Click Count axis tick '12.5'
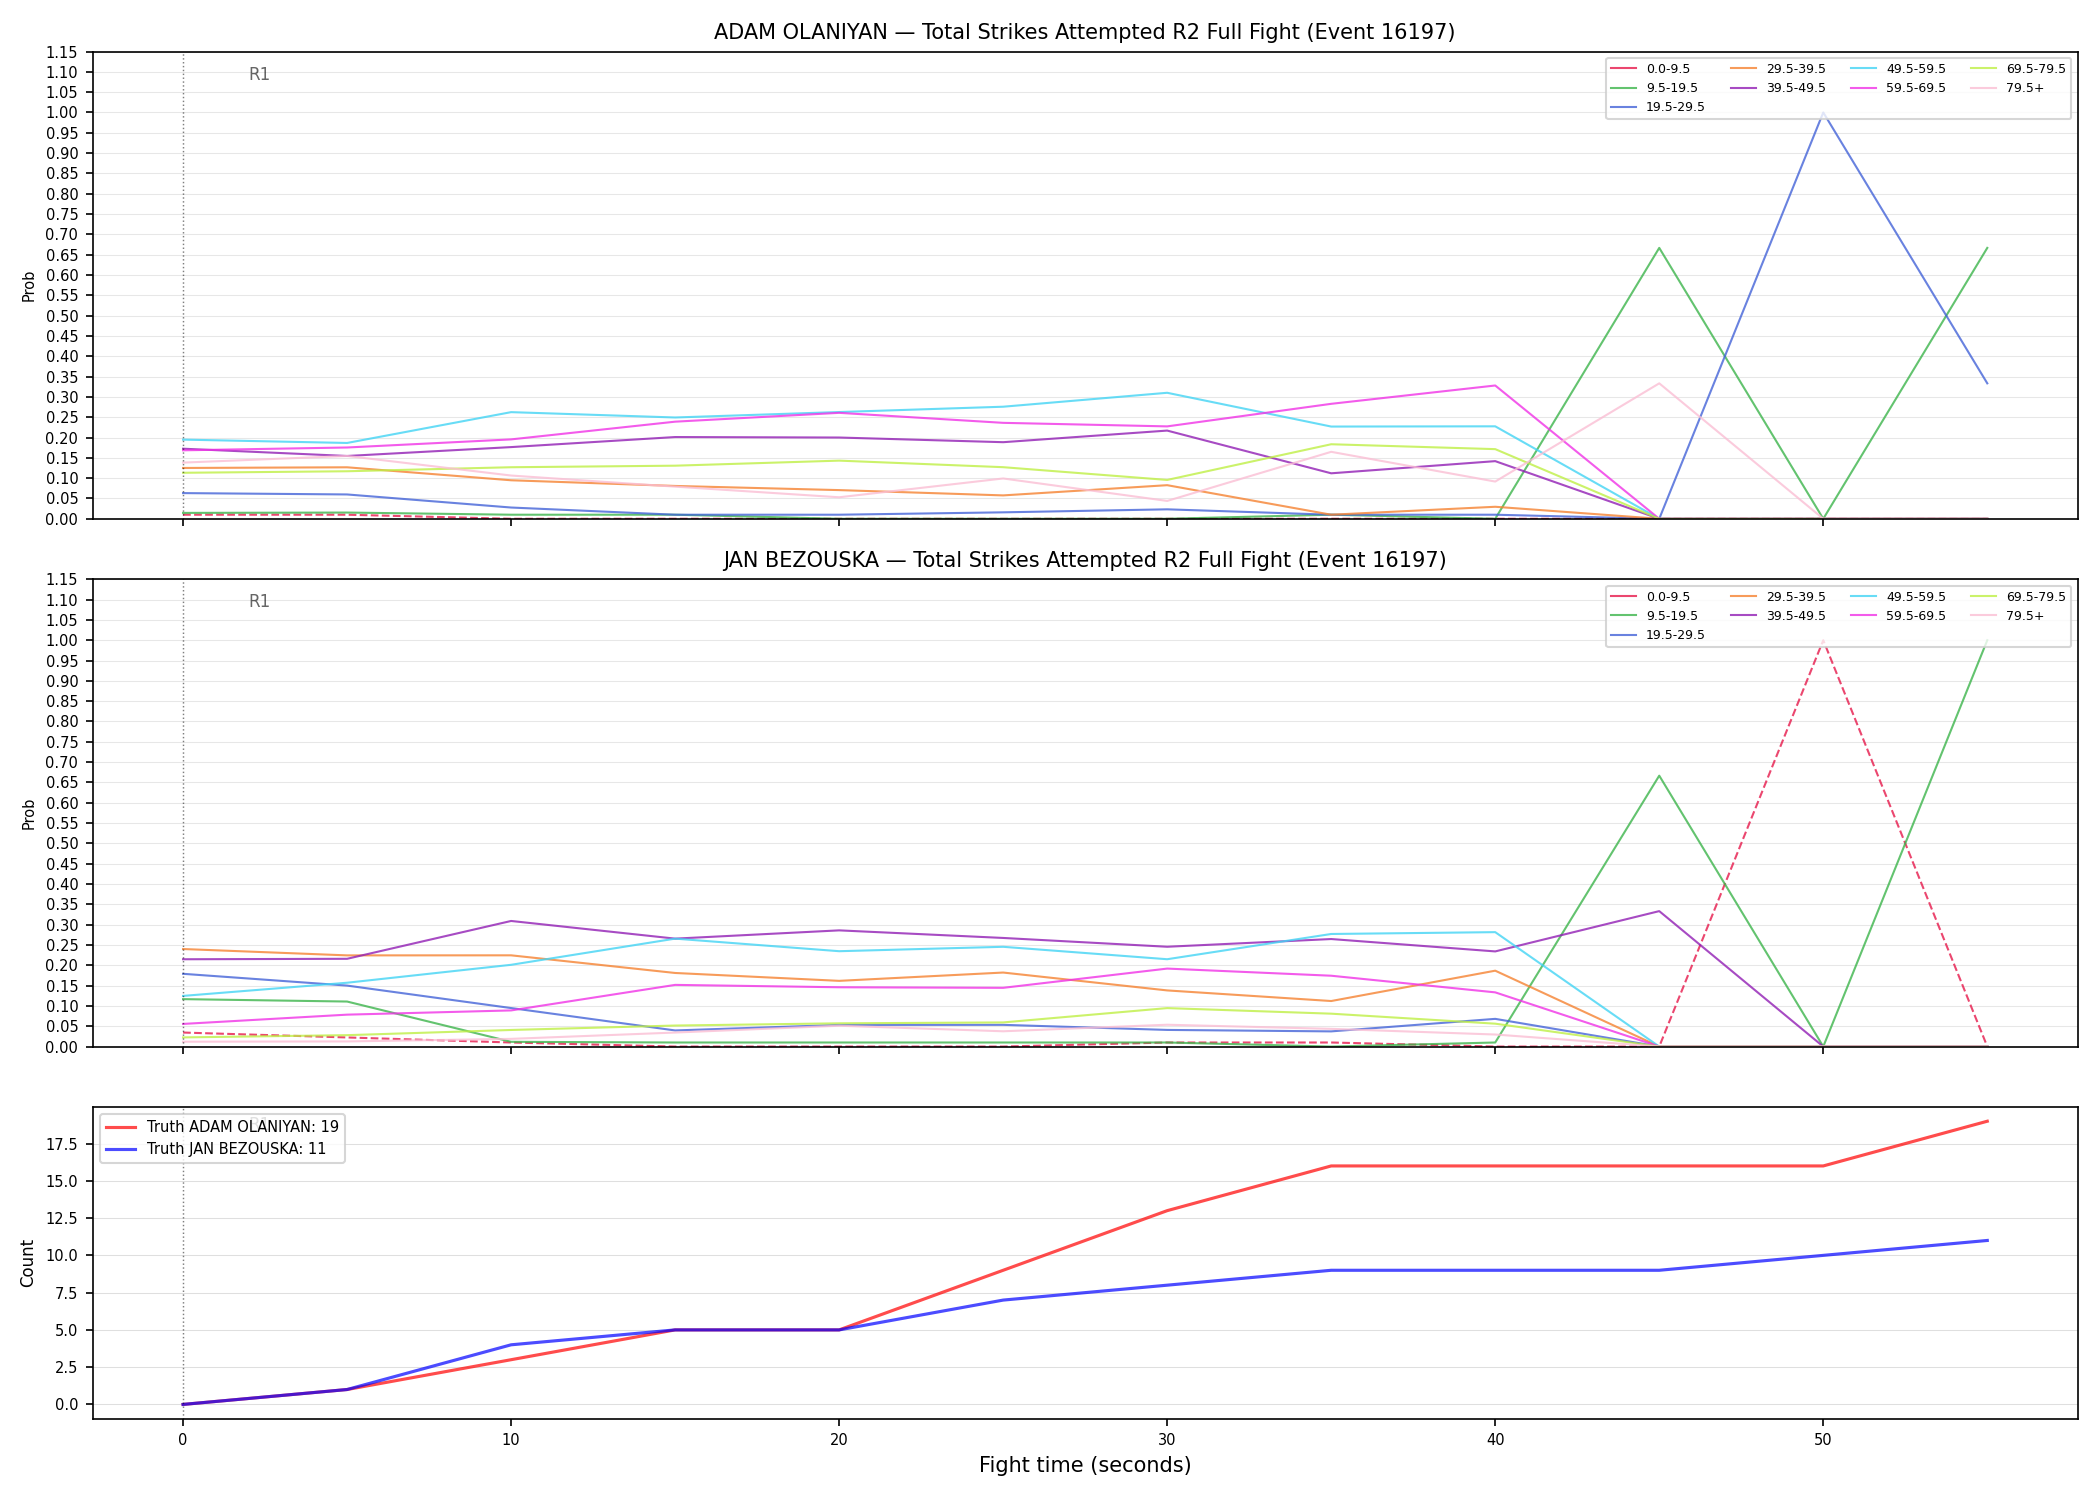 point(64,1218)
